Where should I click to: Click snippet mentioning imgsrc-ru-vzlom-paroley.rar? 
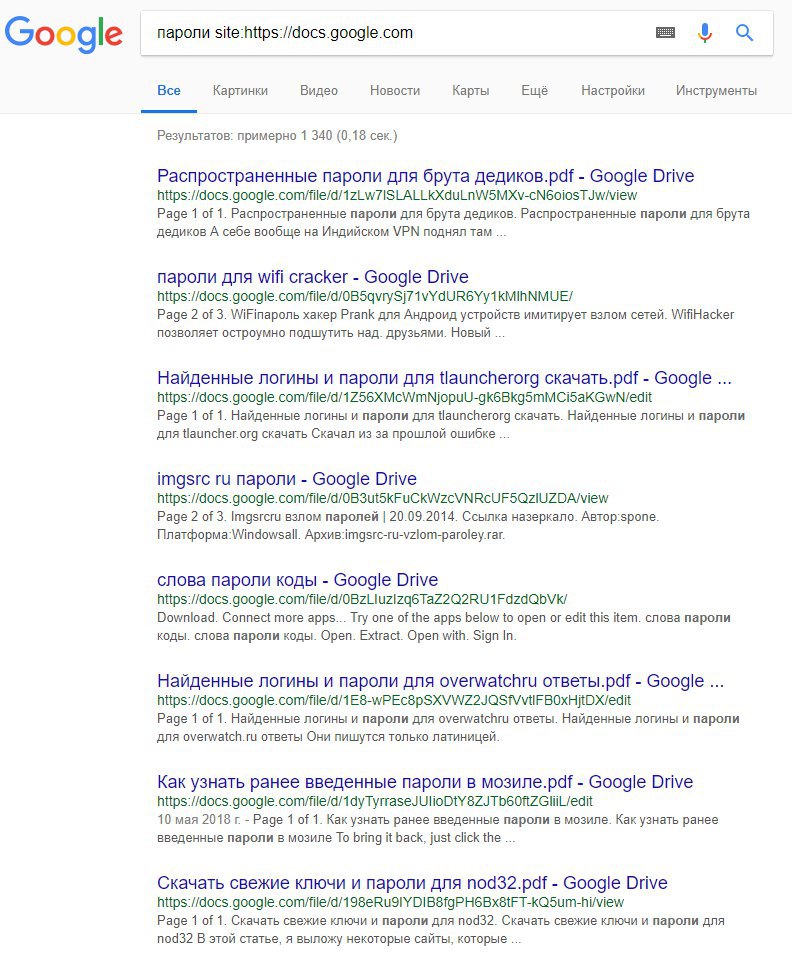click(408, 526)
